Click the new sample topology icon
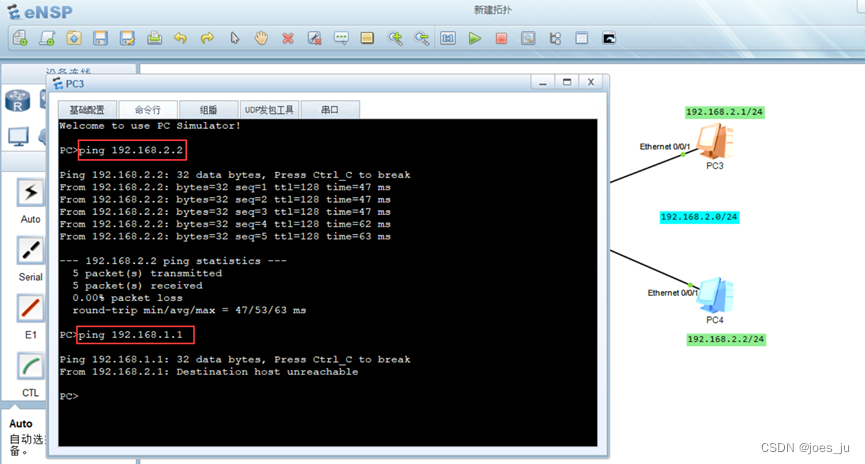The width and height of the screenshot is (865, 464). tap(47, 38)
